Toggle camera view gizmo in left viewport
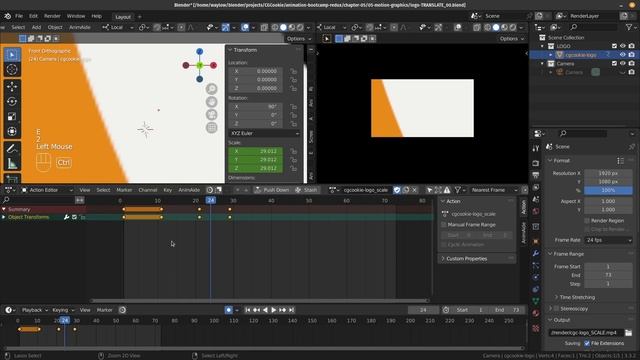Screen dimensions: 640x360 pos(211,115)
